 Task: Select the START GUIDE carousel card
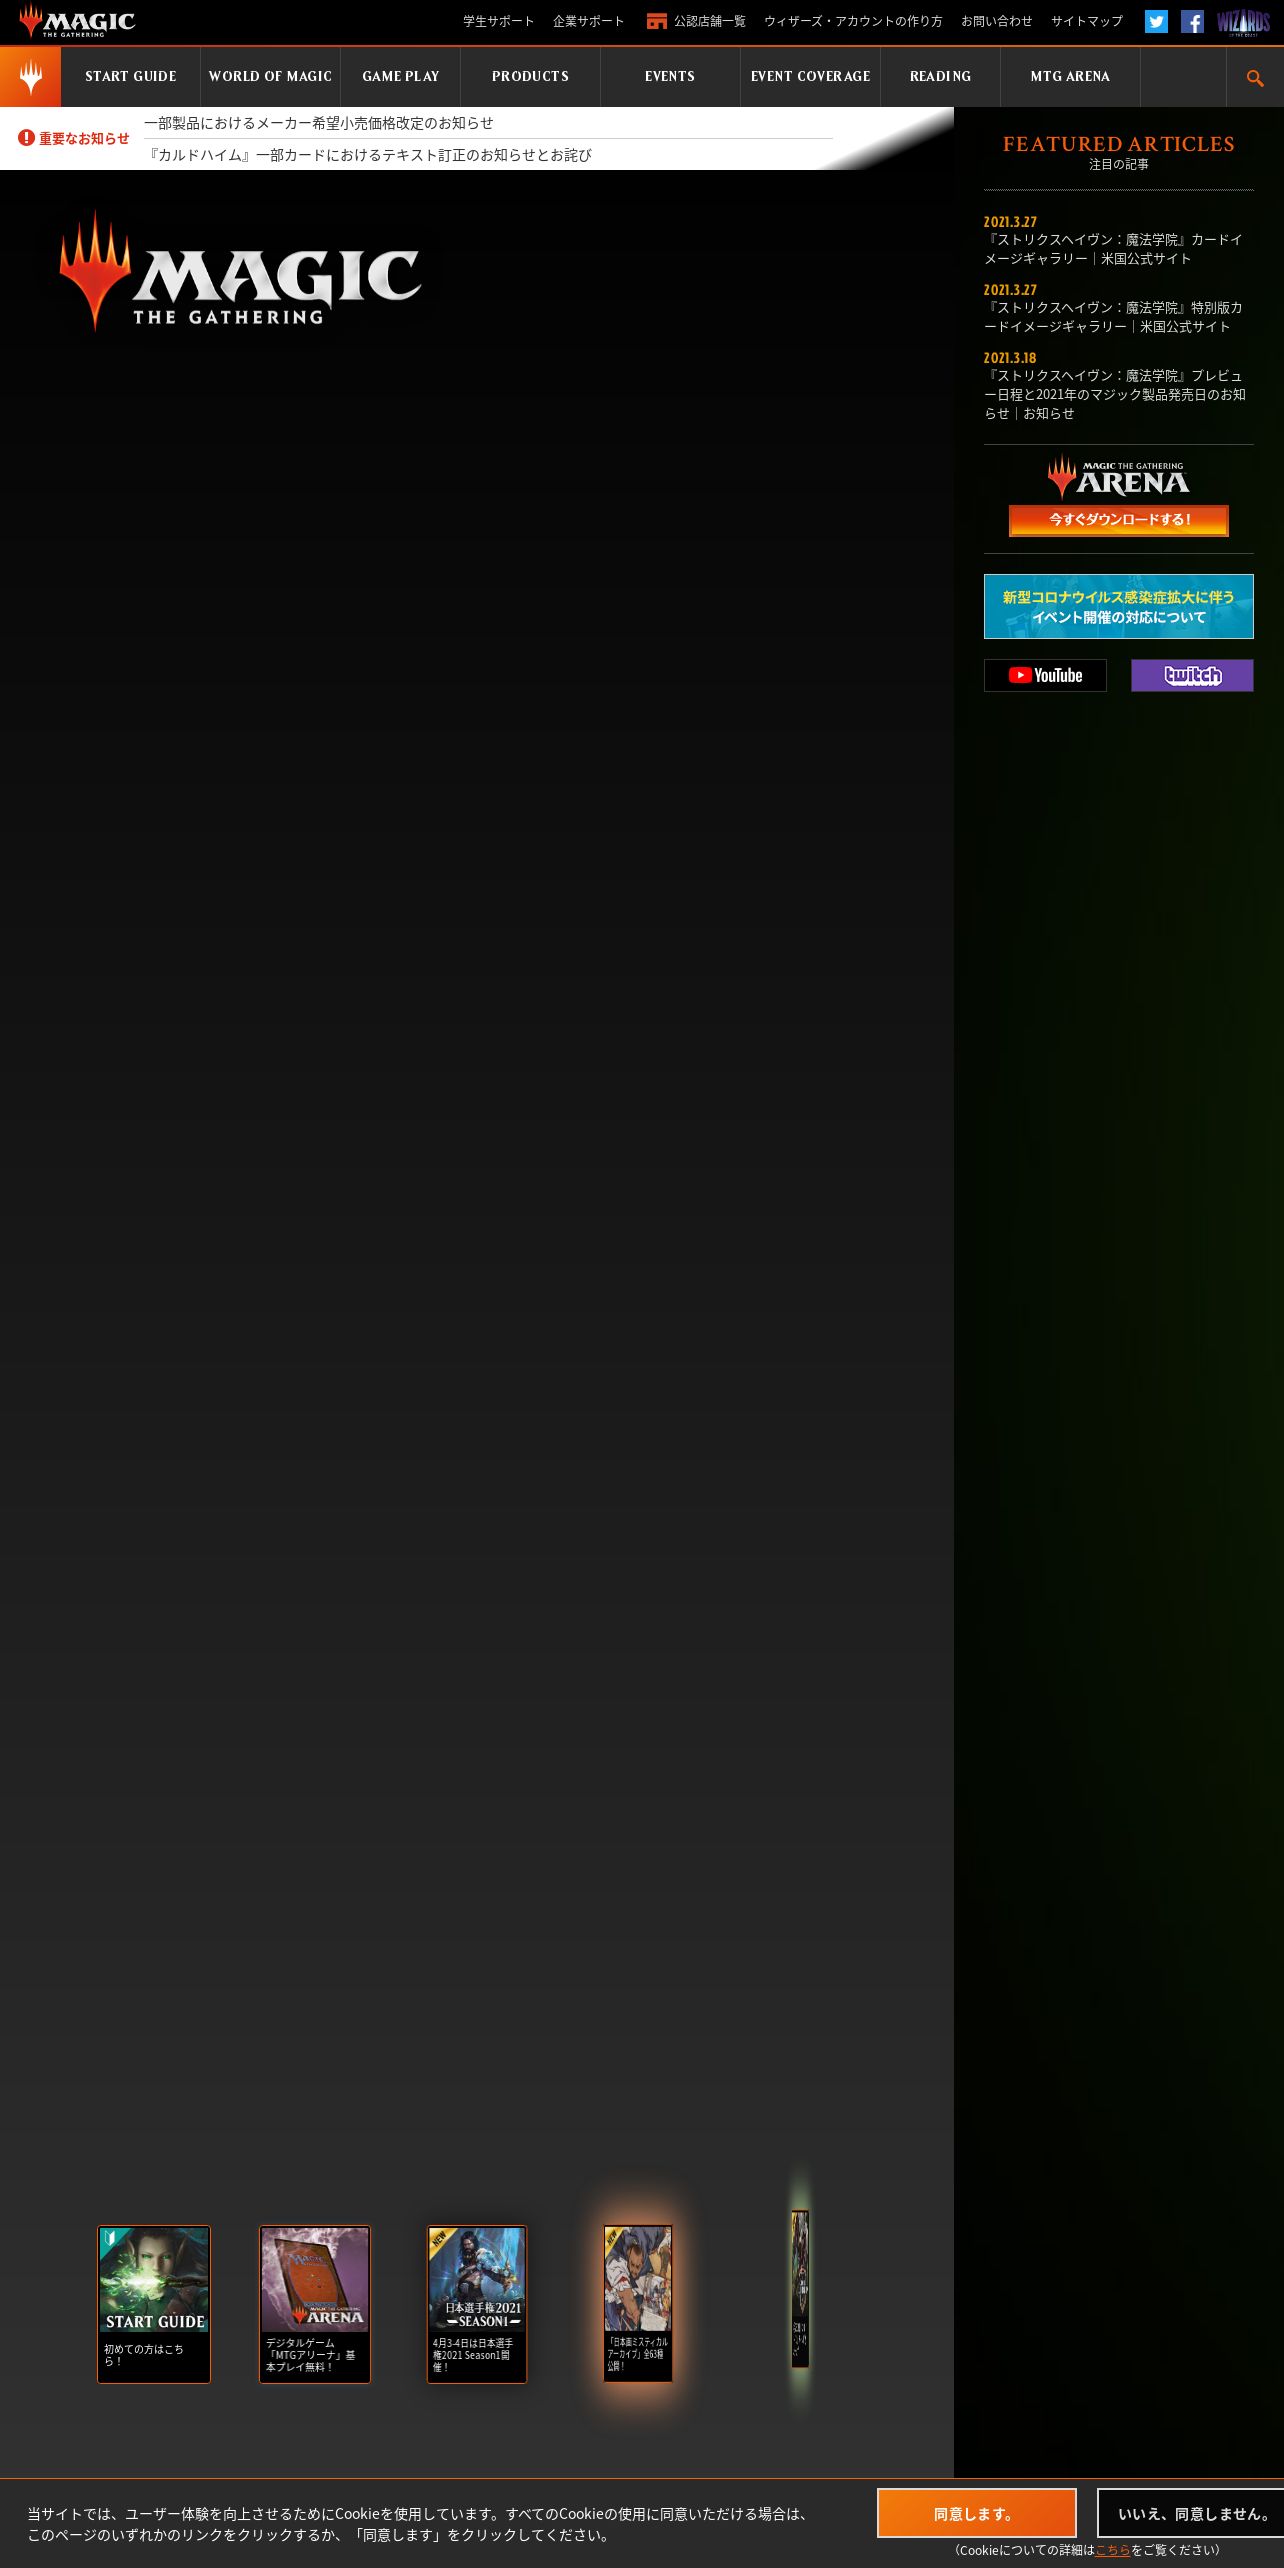[154, 2304]
